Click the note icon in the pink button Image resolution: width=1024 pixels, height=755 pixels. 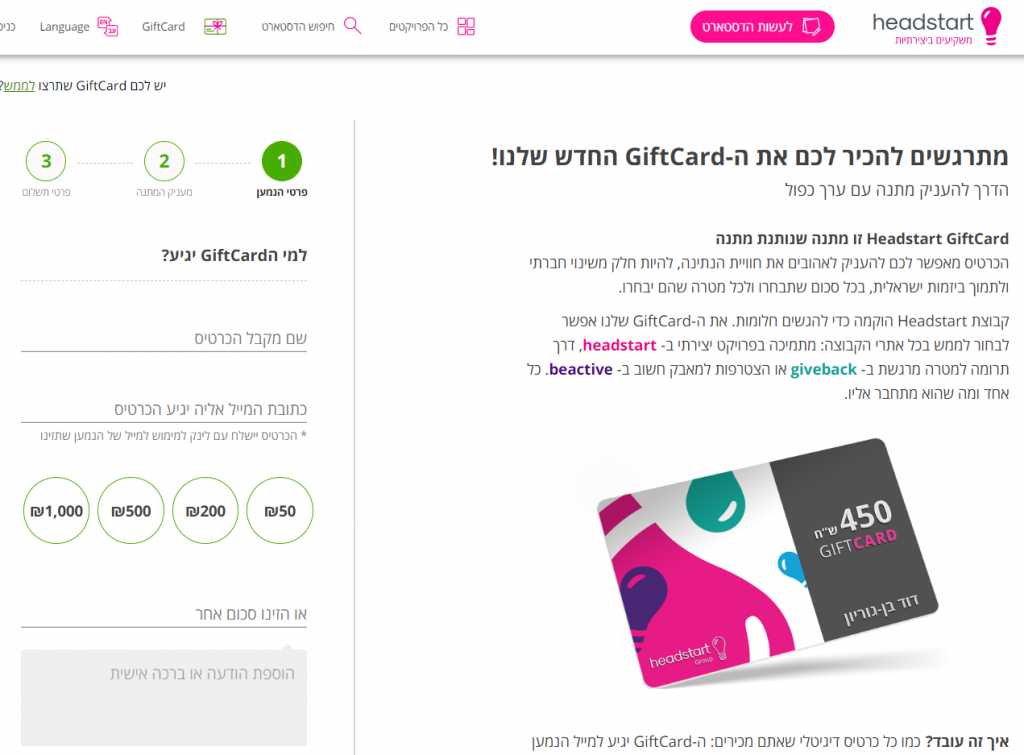pyautogui.click(x=811, y=26)
